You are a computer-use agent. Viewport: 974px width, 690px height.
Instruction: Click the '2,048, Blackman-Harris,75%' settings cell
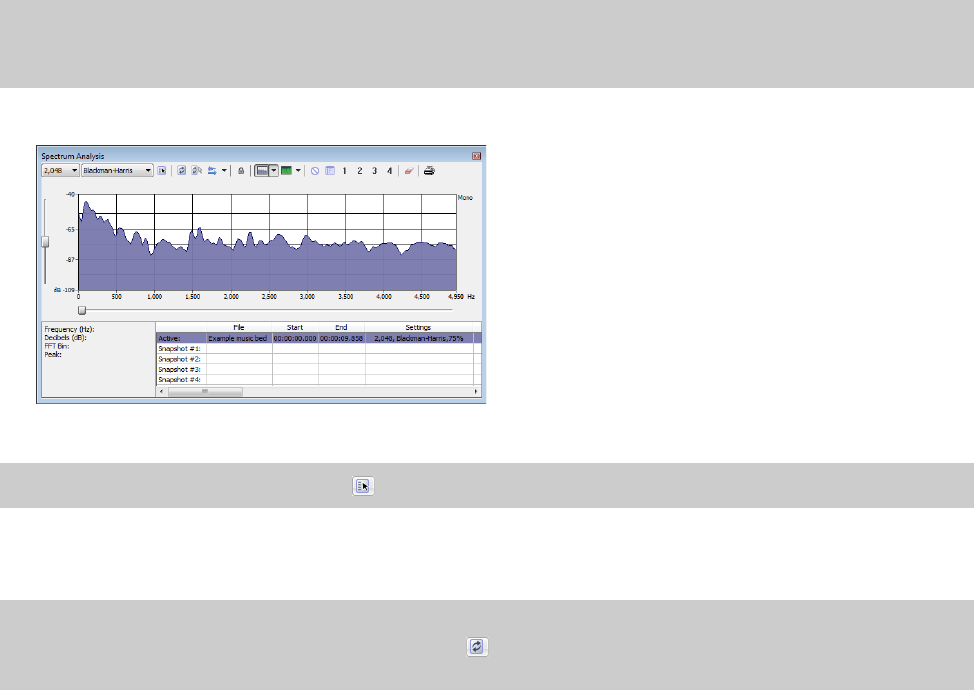pyautogui.click(x=419, y=338)
